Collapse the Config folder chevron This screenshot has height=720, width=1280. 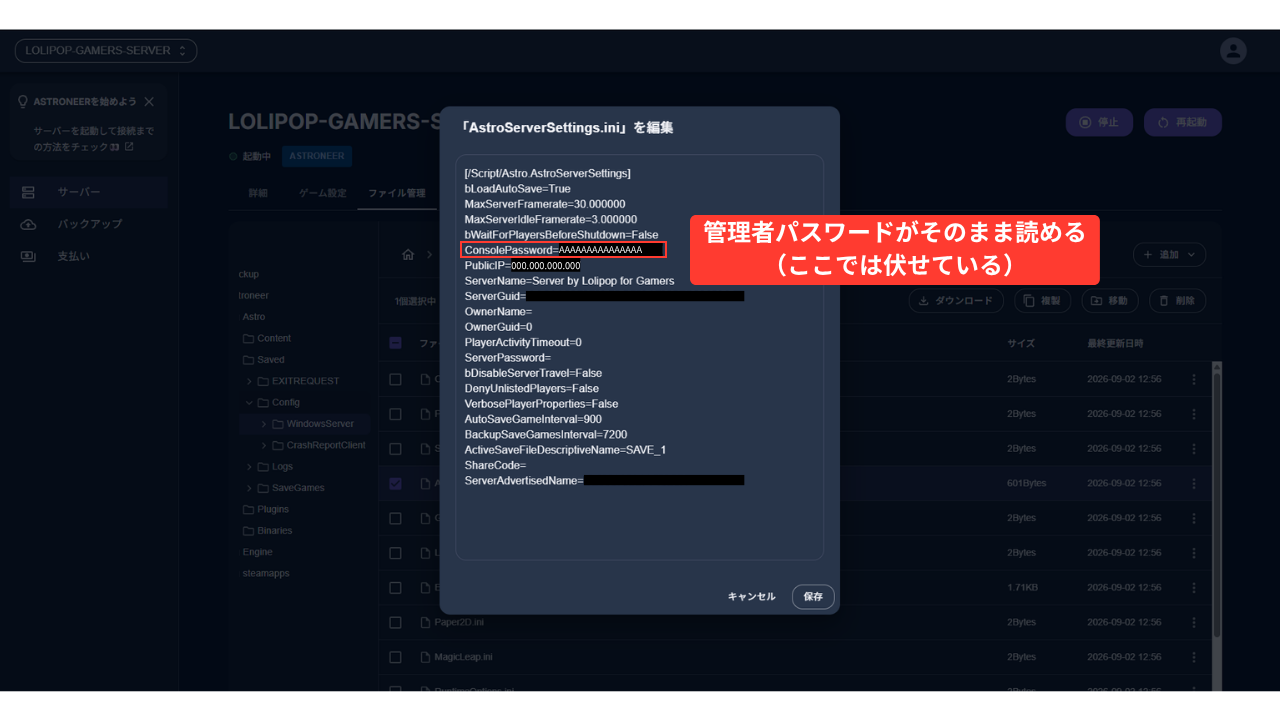[x=250, y=402]
